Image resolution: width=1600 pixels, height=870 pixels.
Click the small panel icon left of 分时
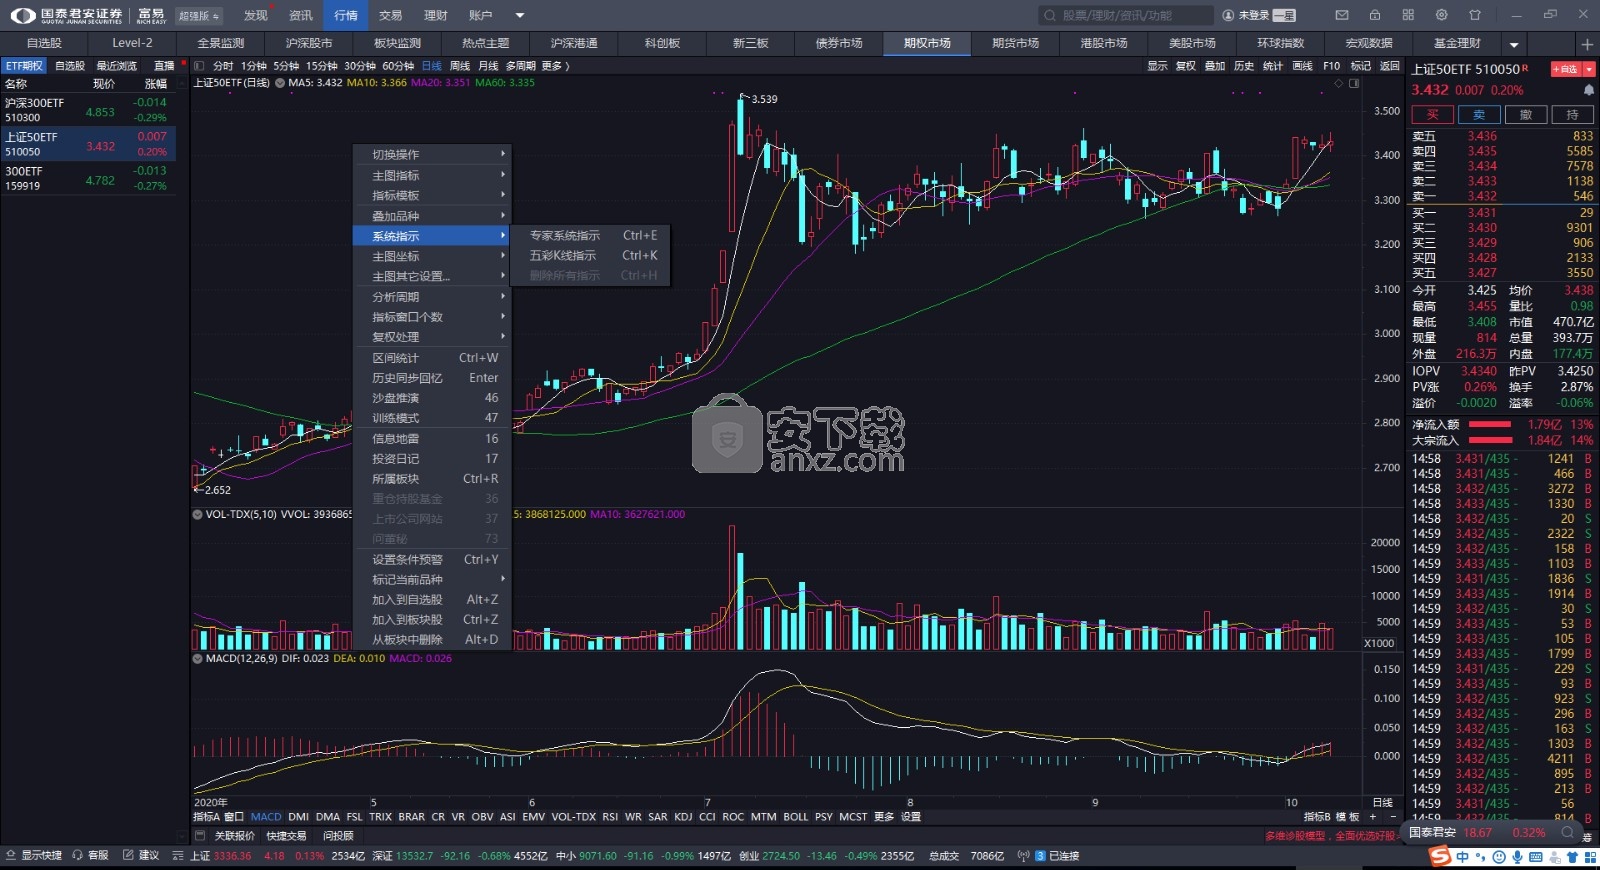[x=199, y=66]
